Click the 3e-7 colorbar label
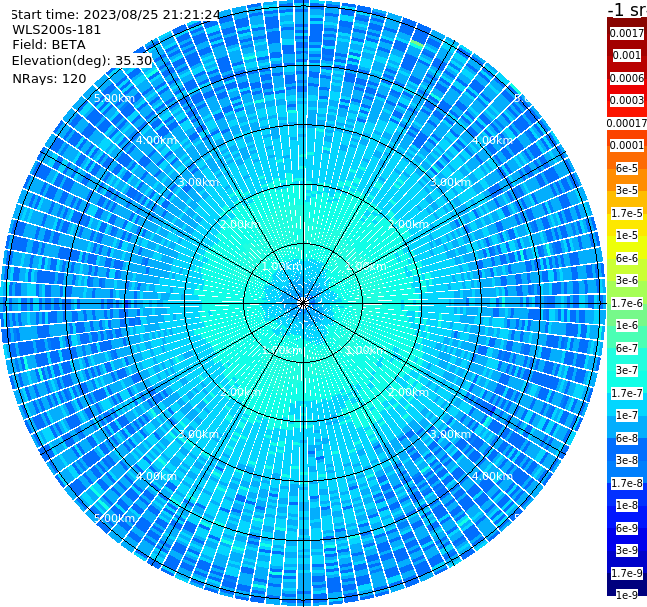 click(x=627, y=371)
